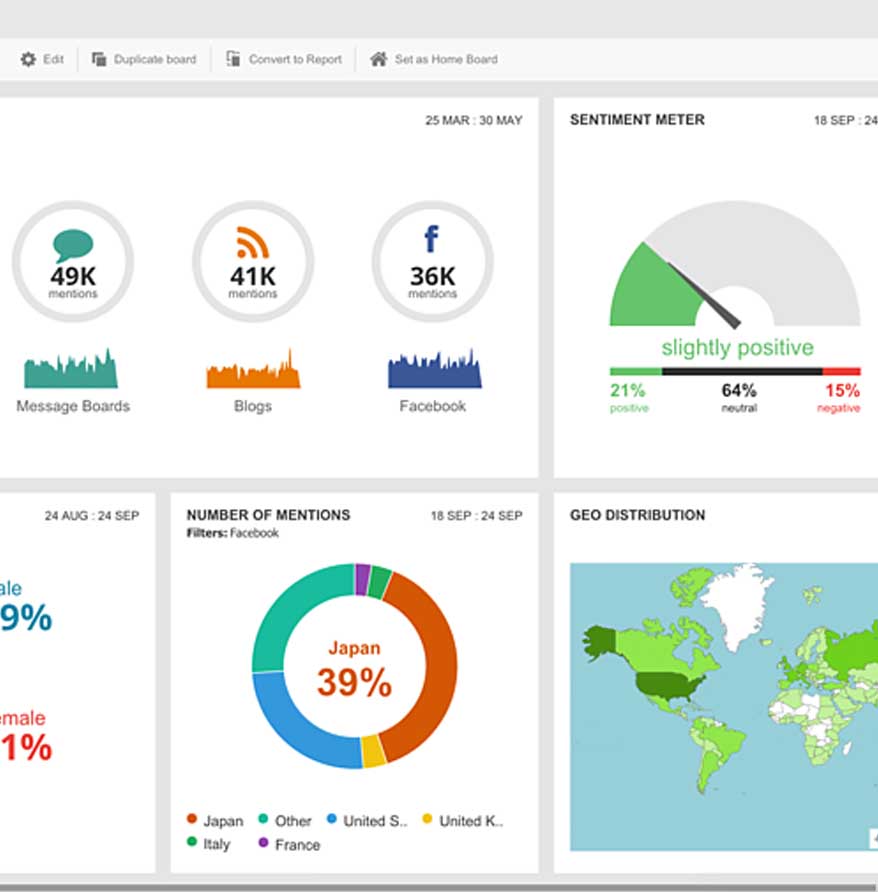This screenshot has height=892, width=878.
Task: Open the 24 AUG : 24 SEP date range
Action: pyautogui.click(x=92, y=516)
